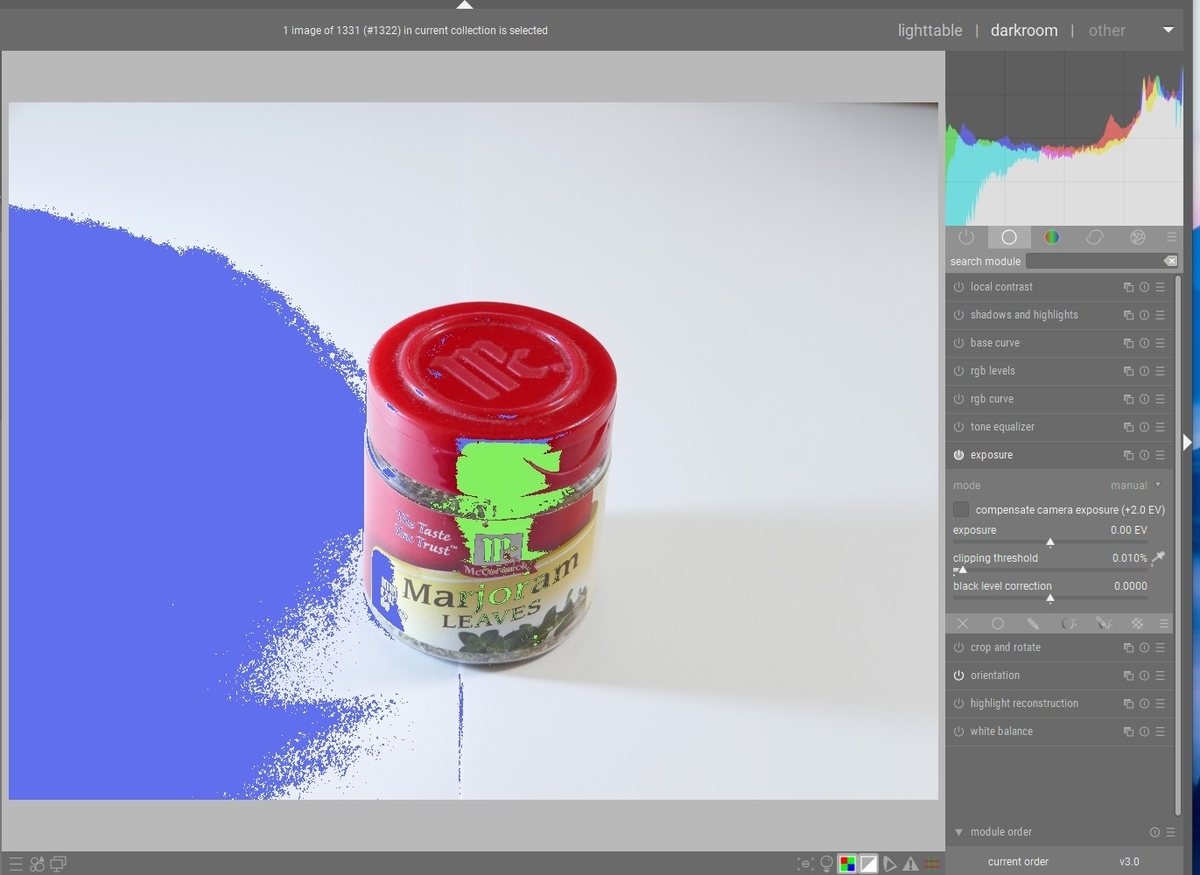Show only active modules group
The image size is (1200, 875).
966,237
